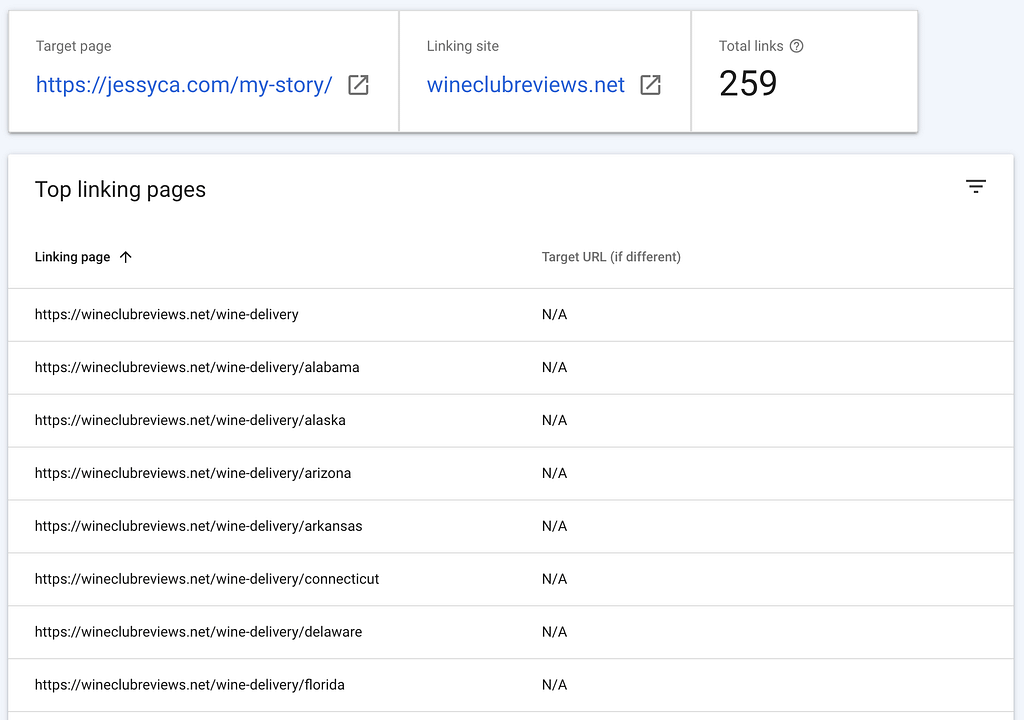Click the total links count 259

pyautogui.click(x=748, y=84)
